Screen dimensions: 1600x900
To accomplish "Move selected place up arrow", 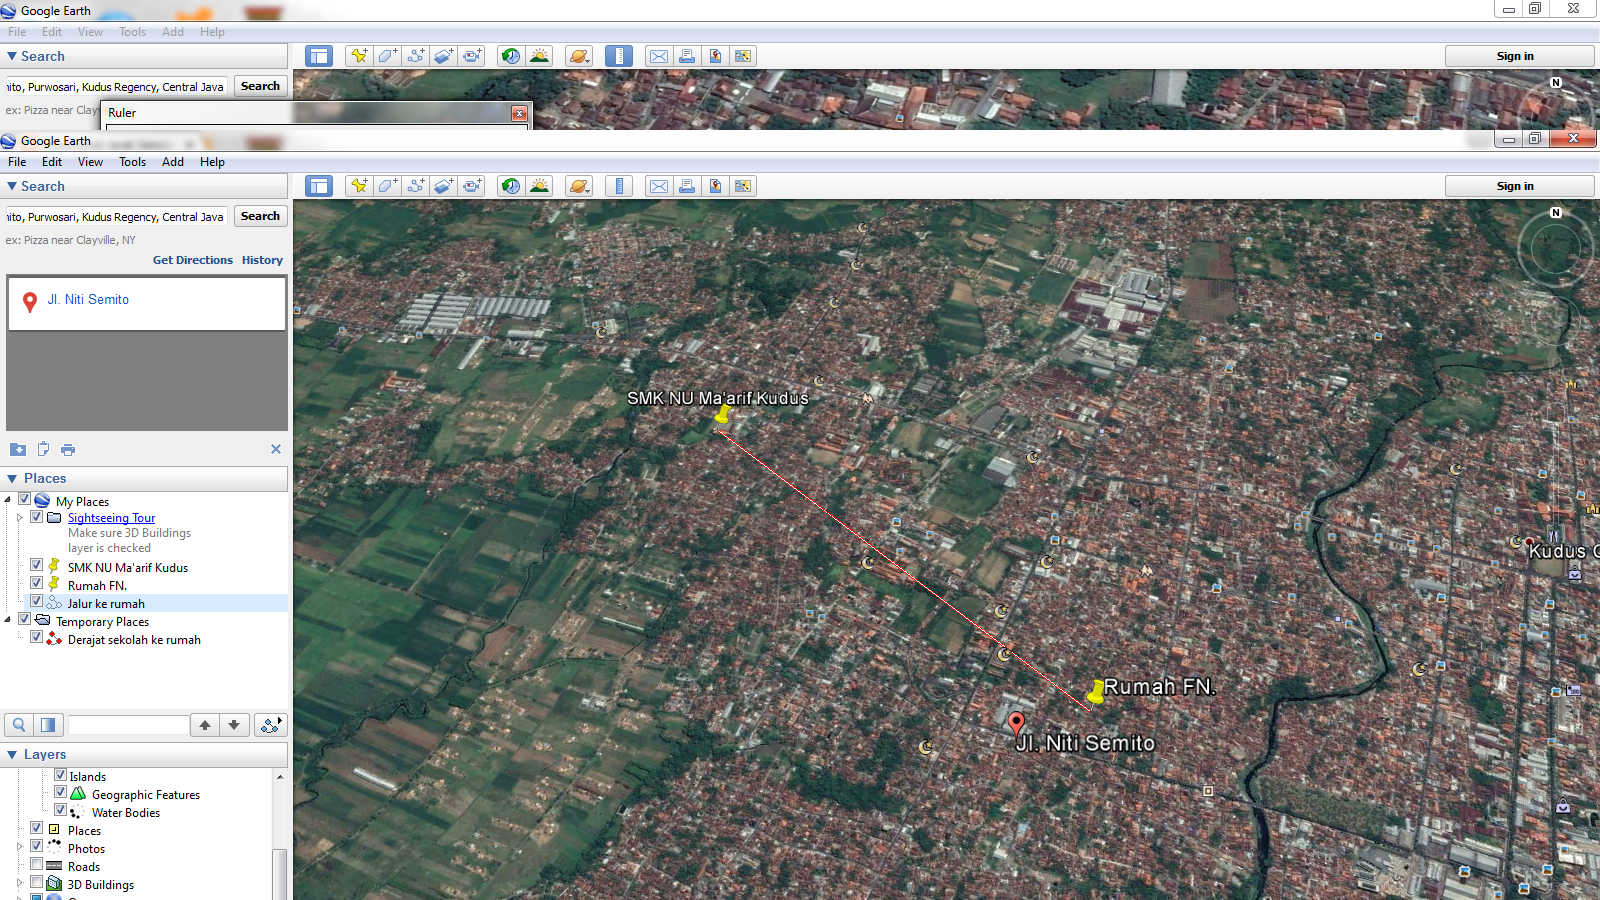I will [x=205, y=725].
